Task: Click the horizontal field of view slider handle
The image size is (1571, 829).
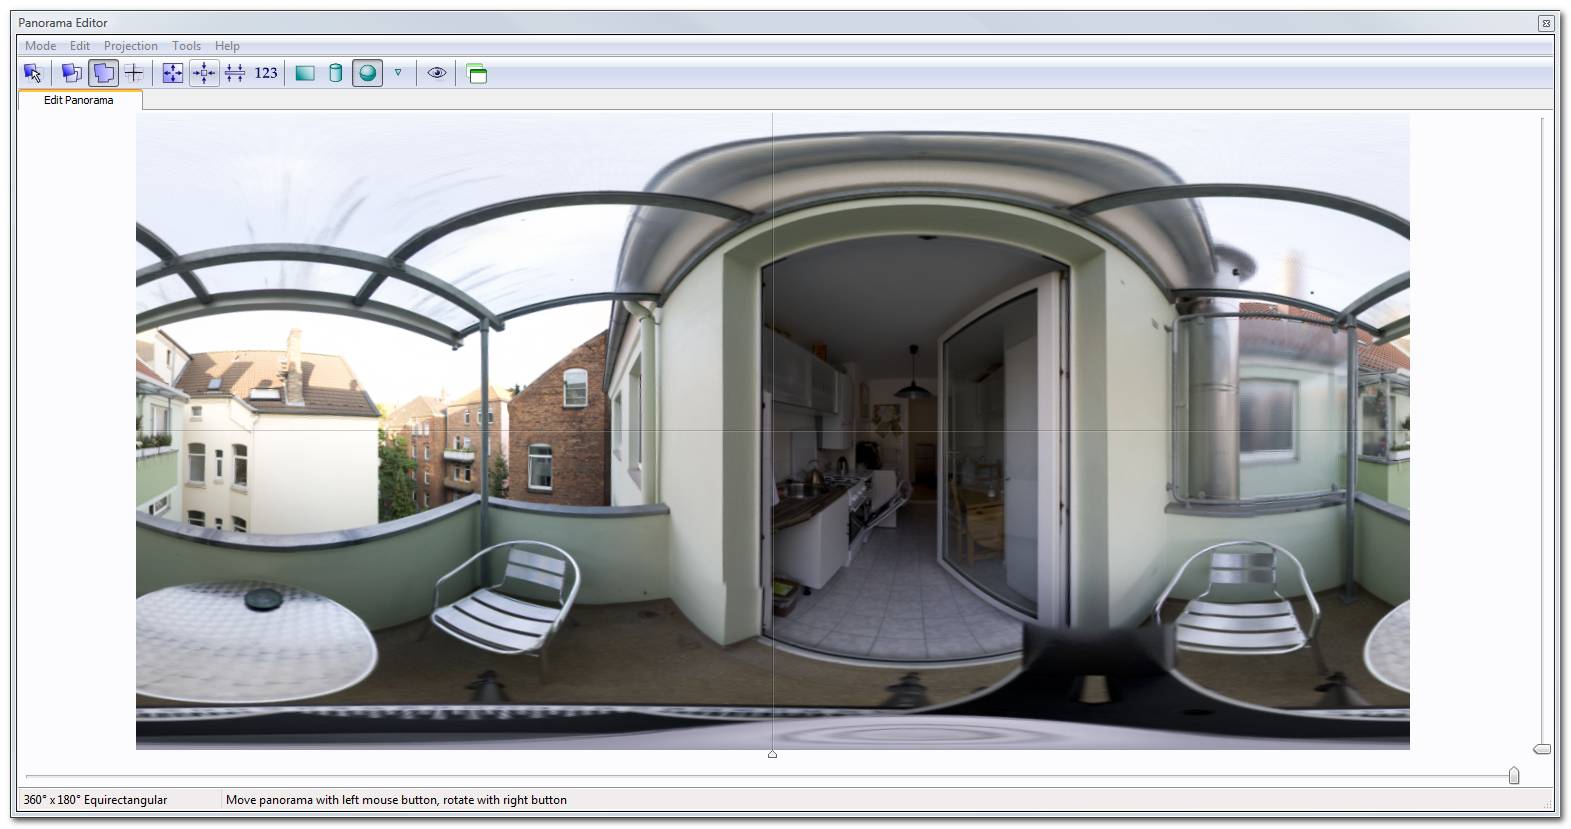Action: tap(1513, 776)
